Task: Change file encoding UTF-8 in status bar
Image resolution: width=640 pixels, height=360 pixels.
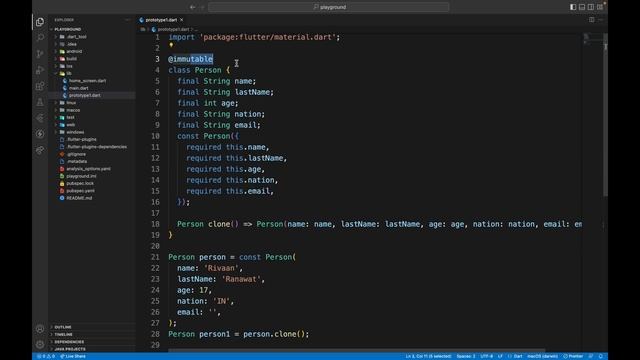Action: pos(487,356)
